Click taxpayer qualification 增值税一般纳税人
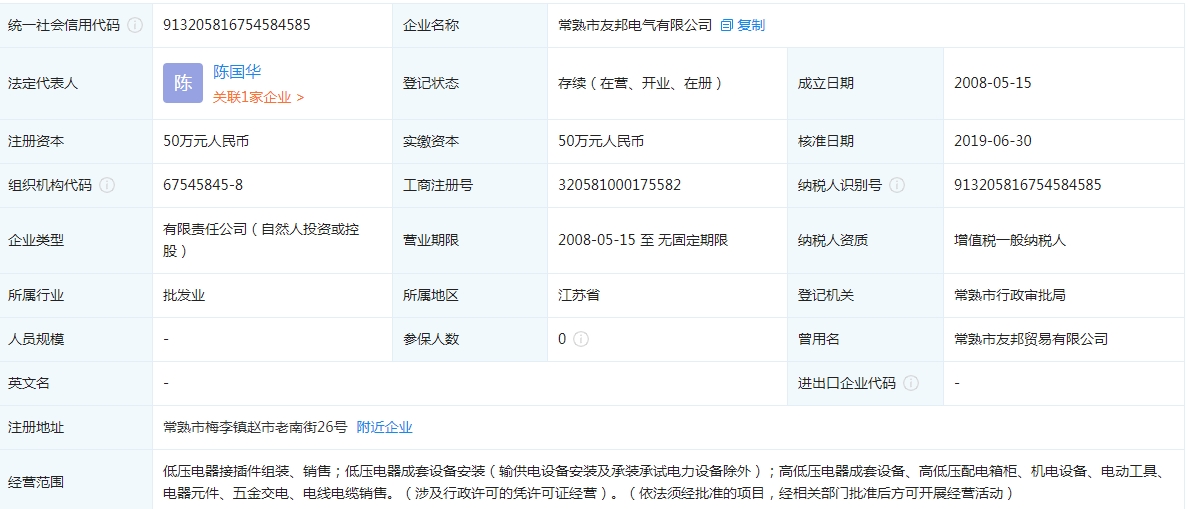Image resolution: width=1190 pixels, height=509 pixels. (x=1010, y=240)
